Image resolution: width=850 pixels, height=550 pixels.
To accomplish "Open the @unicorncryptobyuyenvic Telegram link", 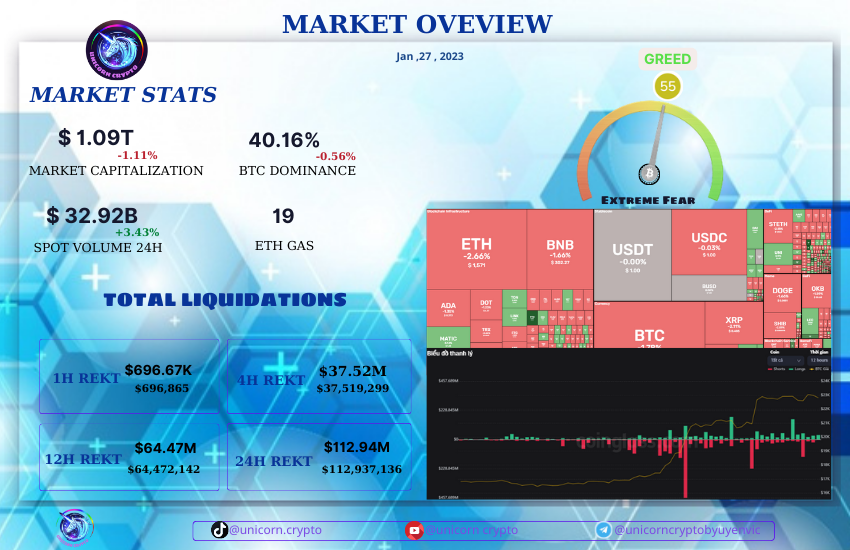I will click(687, 530).
